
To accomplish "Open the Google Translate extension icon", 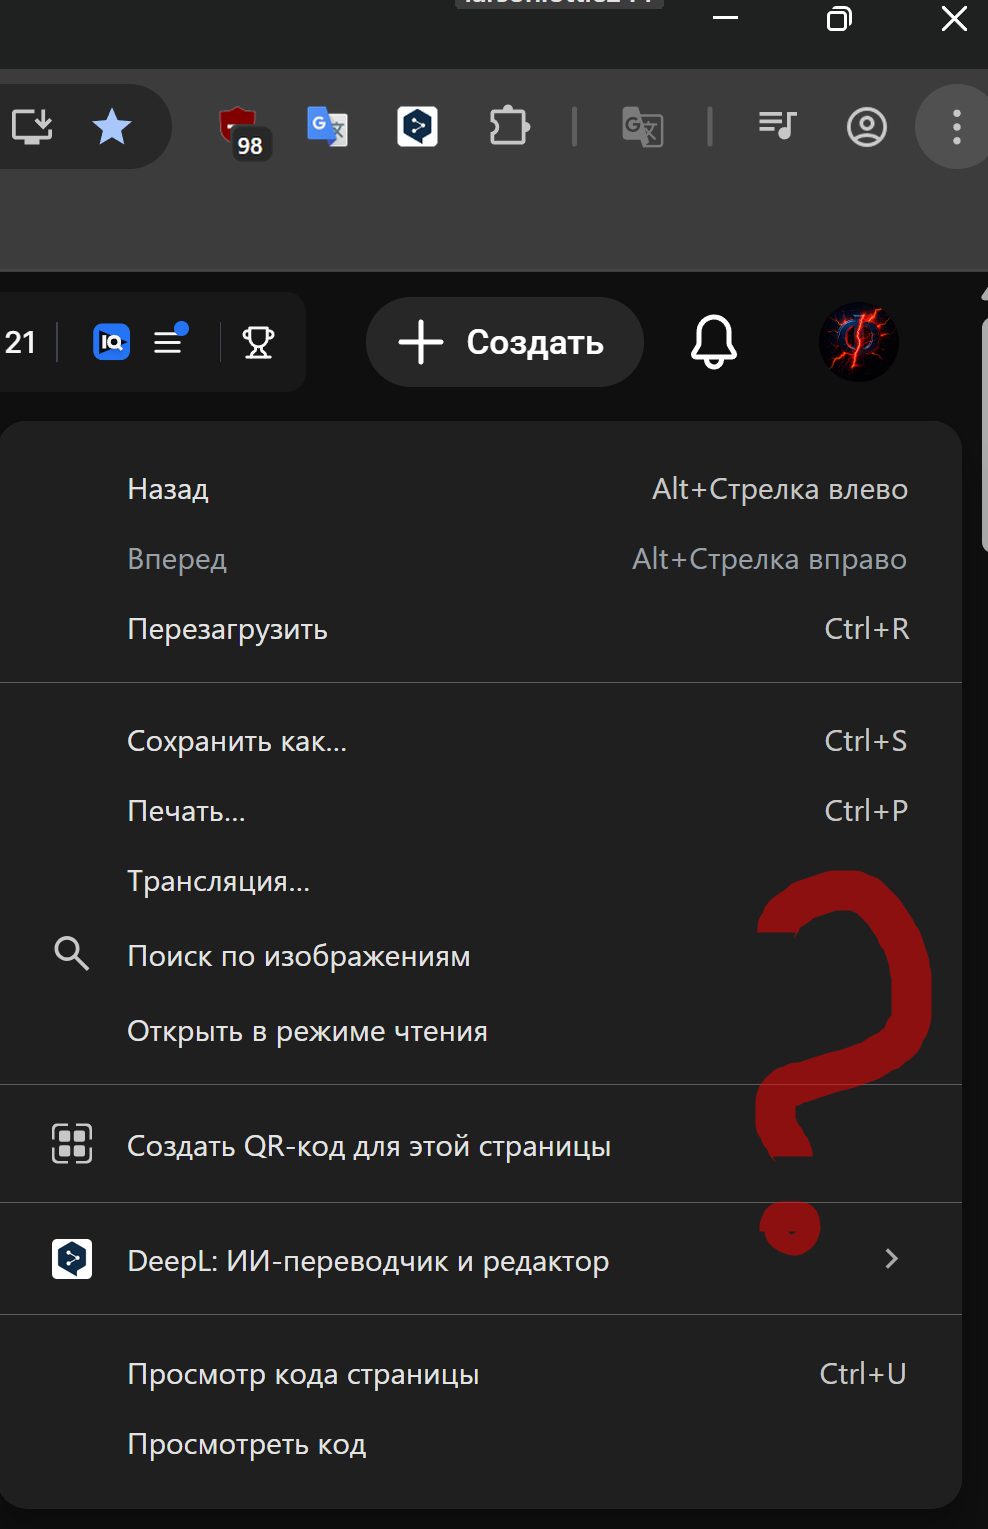I will coord(327,127).
